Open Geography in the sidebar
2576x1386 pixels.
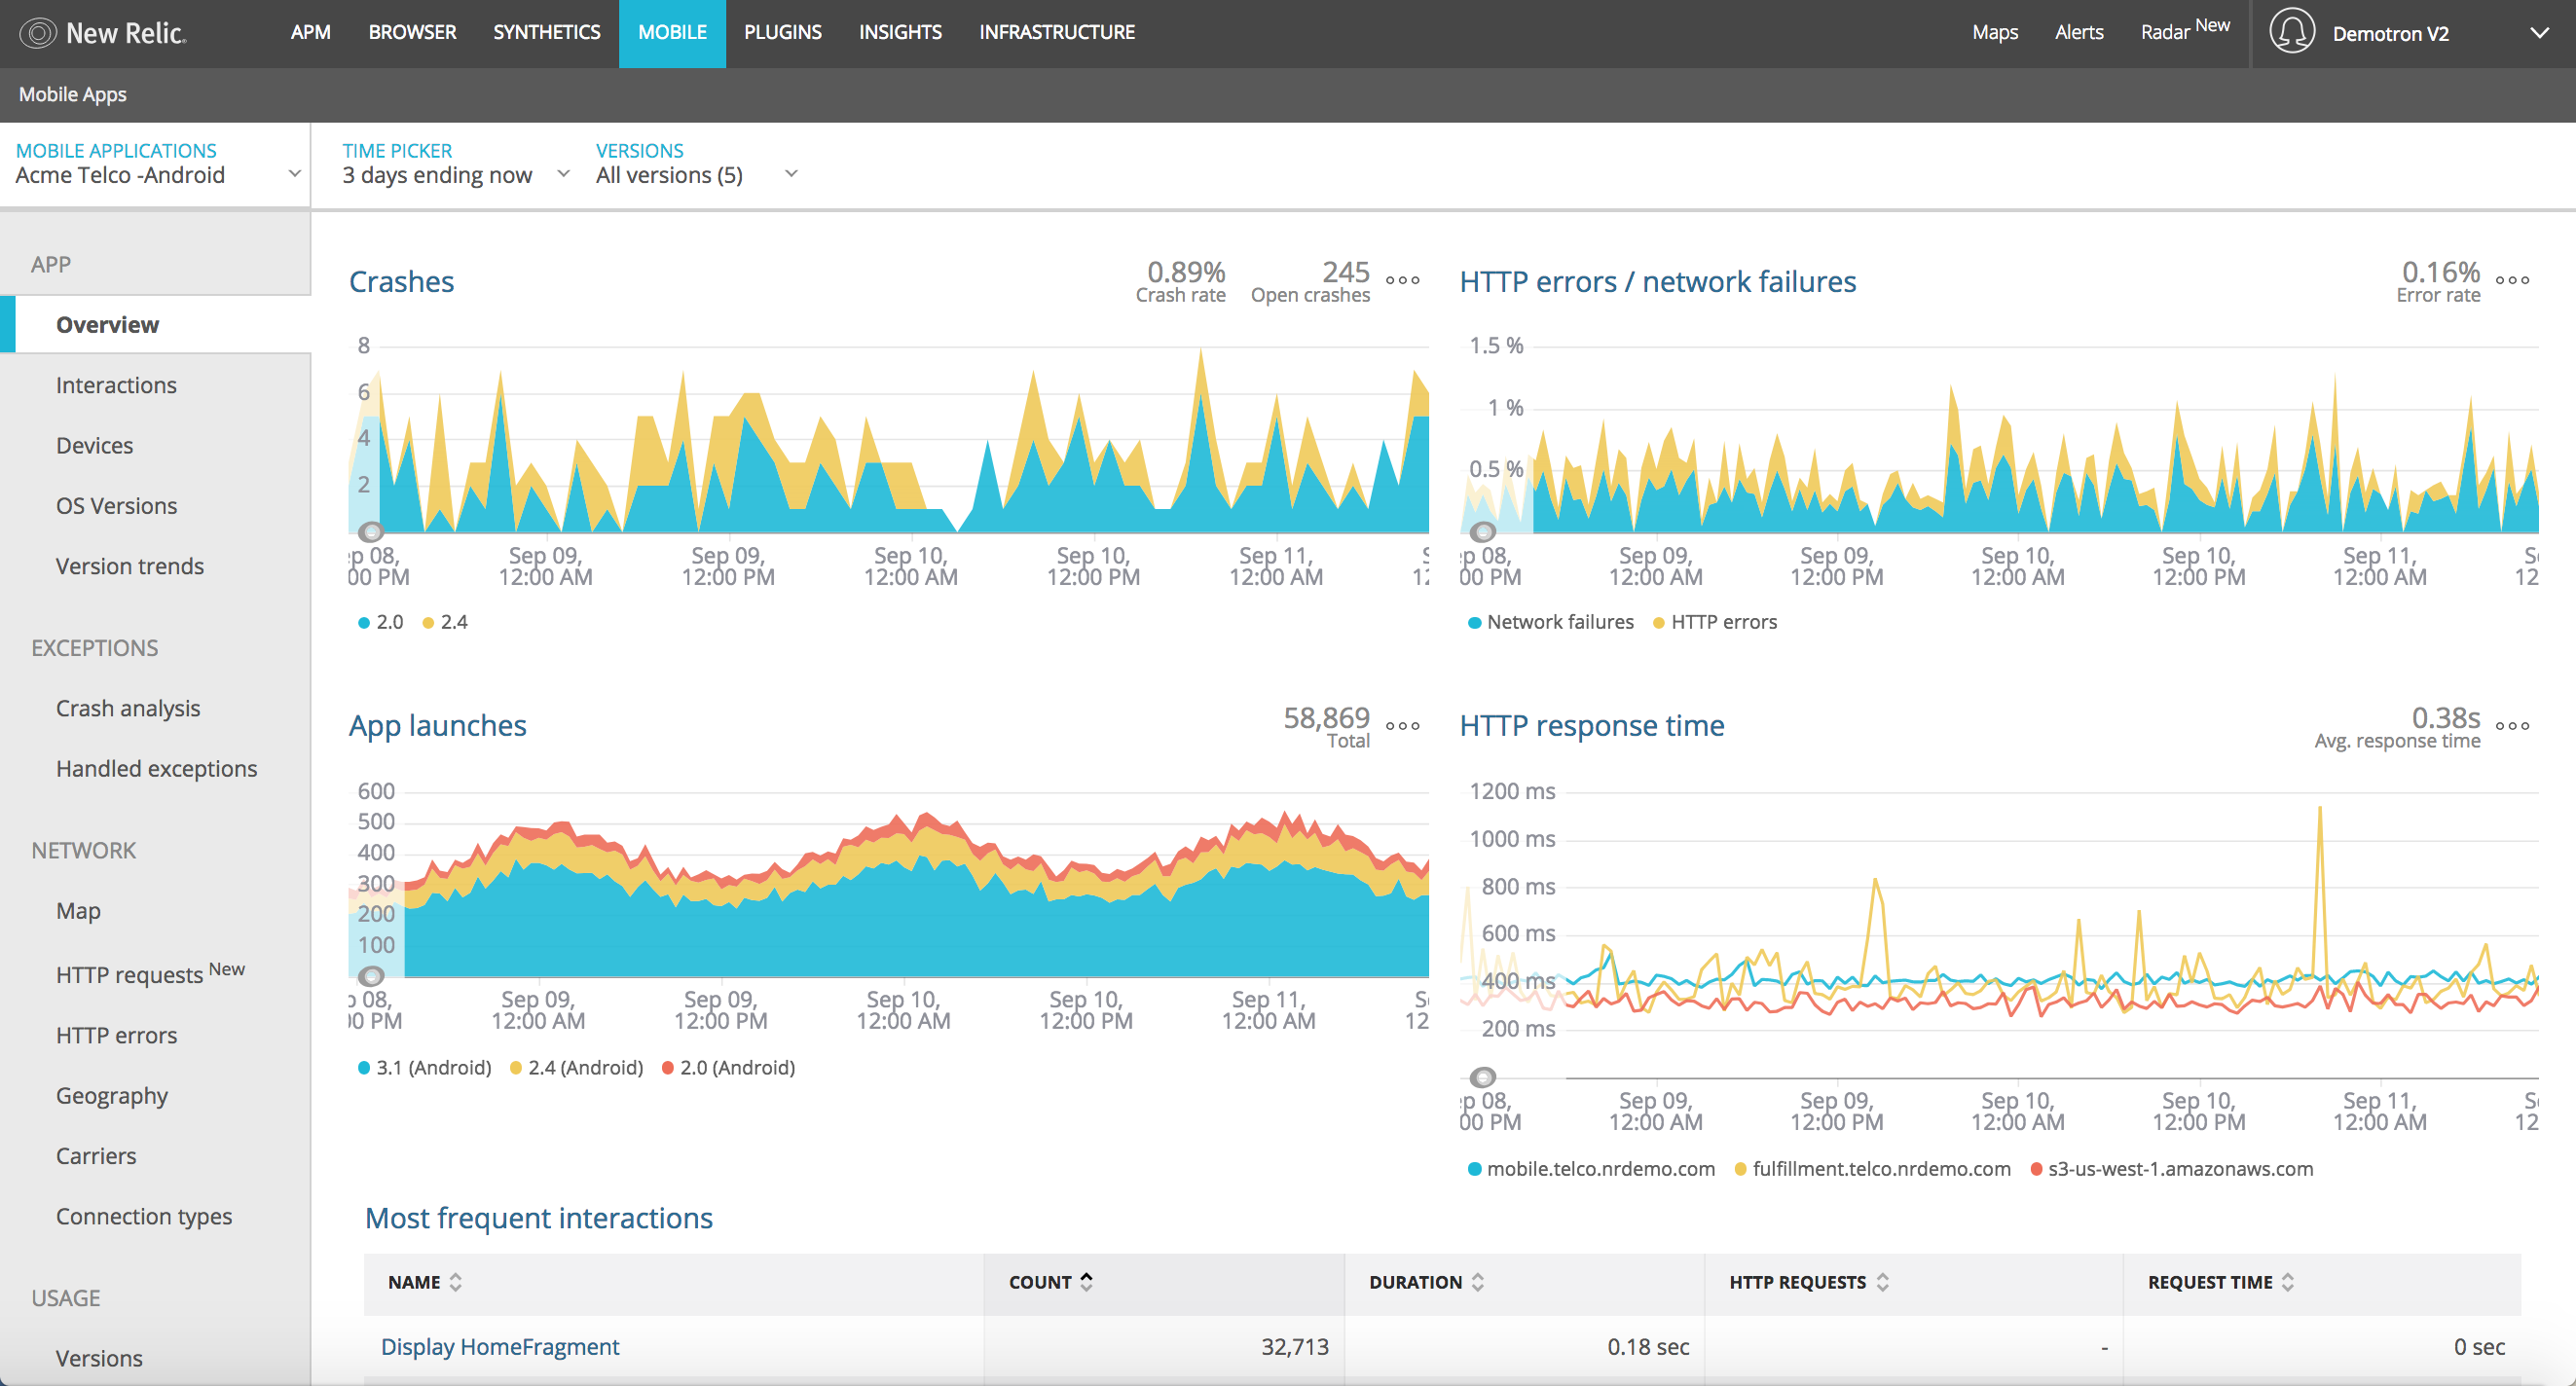[x=112, y=1096]
